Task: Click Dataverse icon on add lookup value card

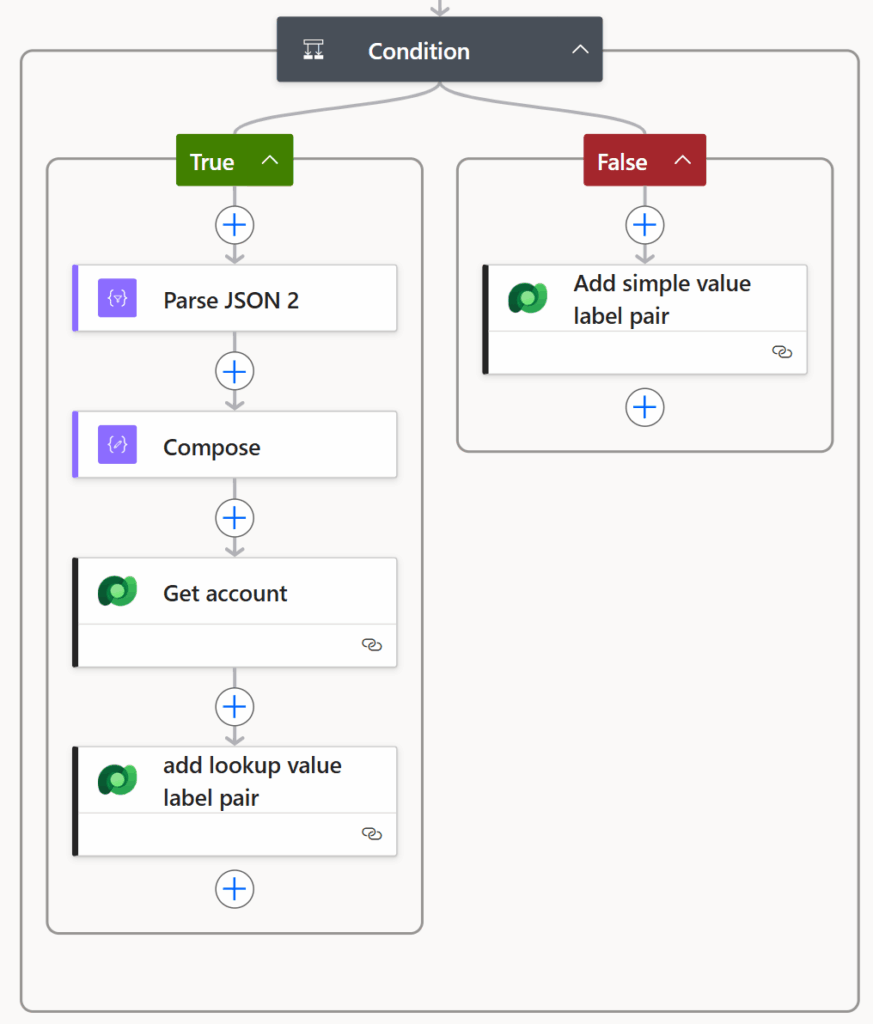Action: click(117, 781)
